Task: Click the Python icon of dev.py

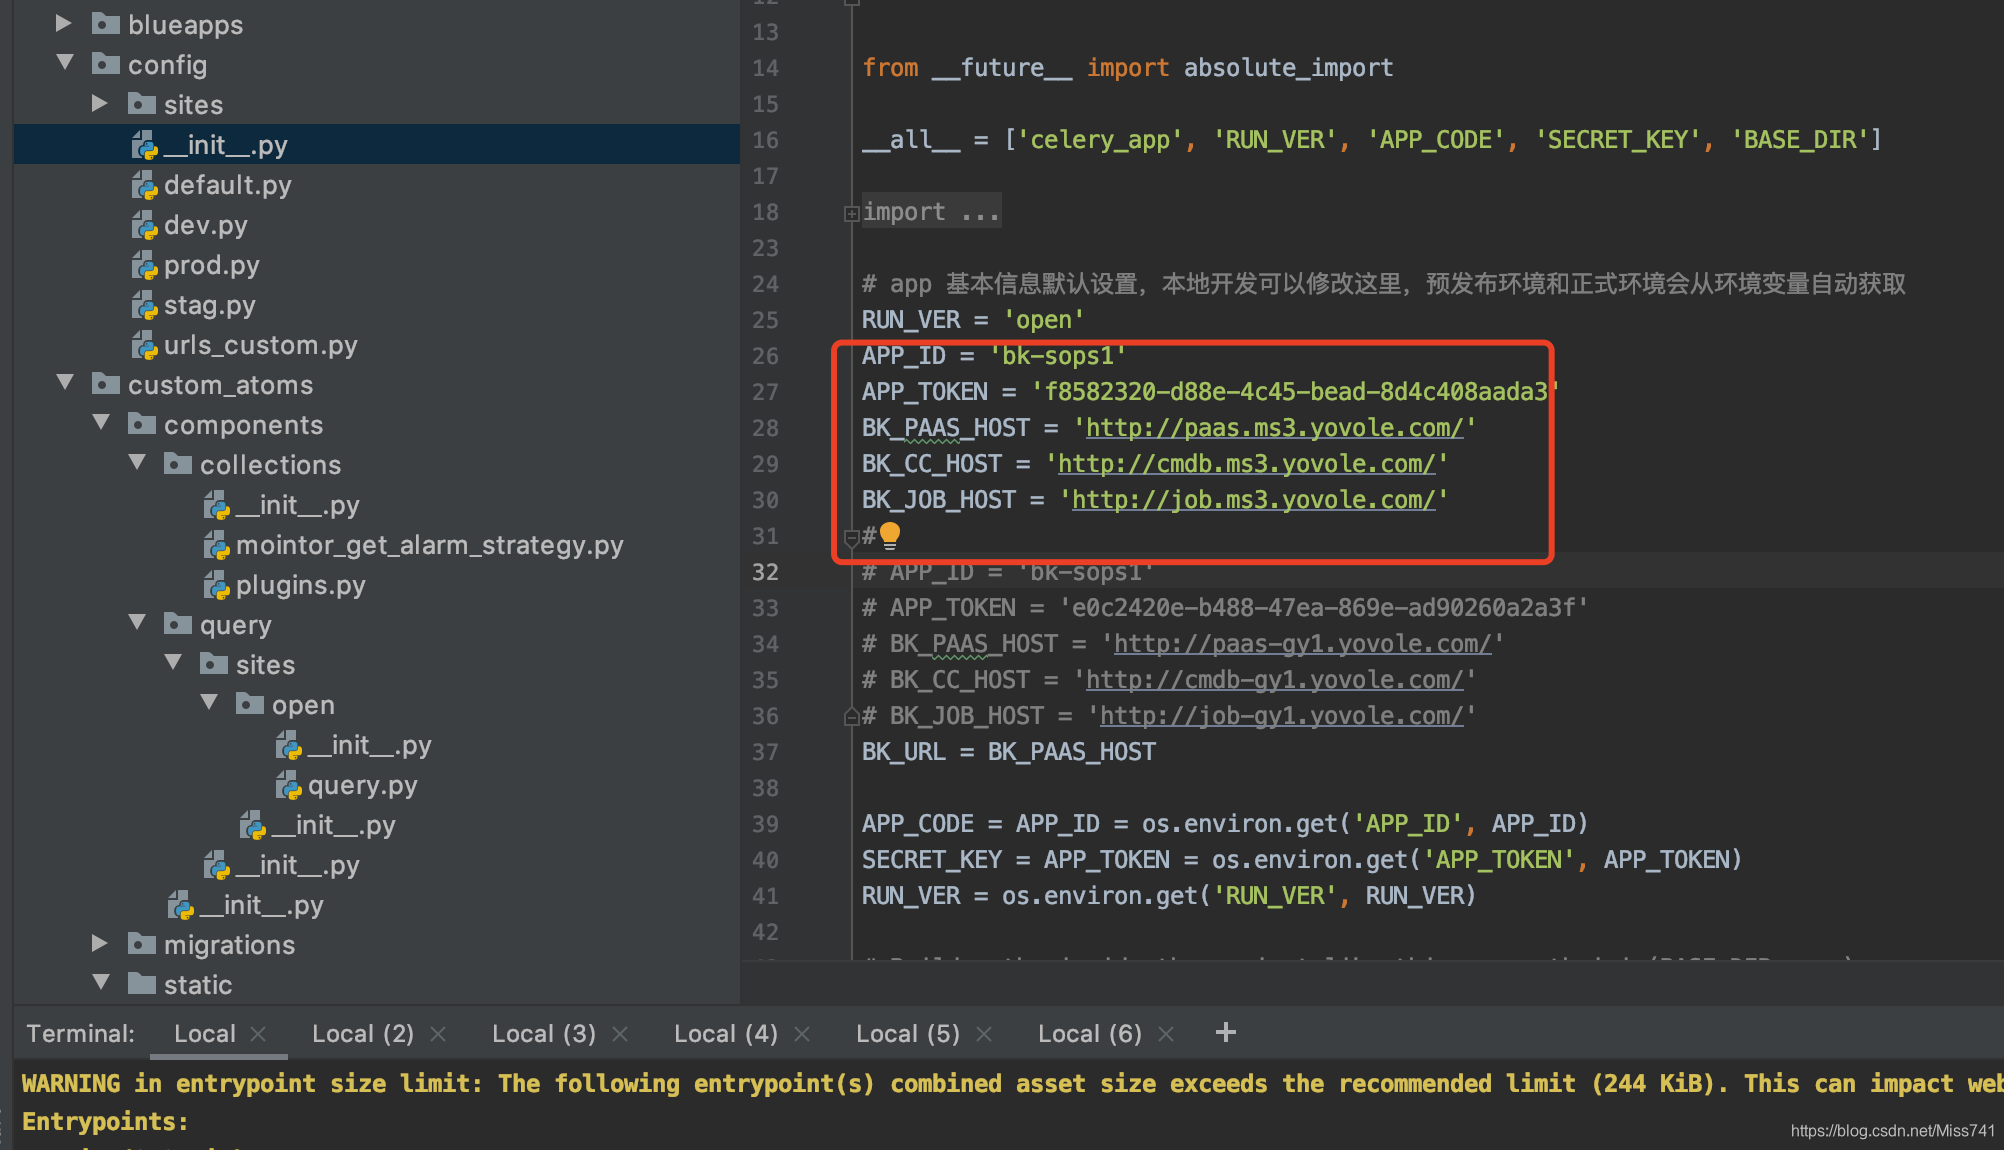Action: pyautogui.click(x=145, y=225)
